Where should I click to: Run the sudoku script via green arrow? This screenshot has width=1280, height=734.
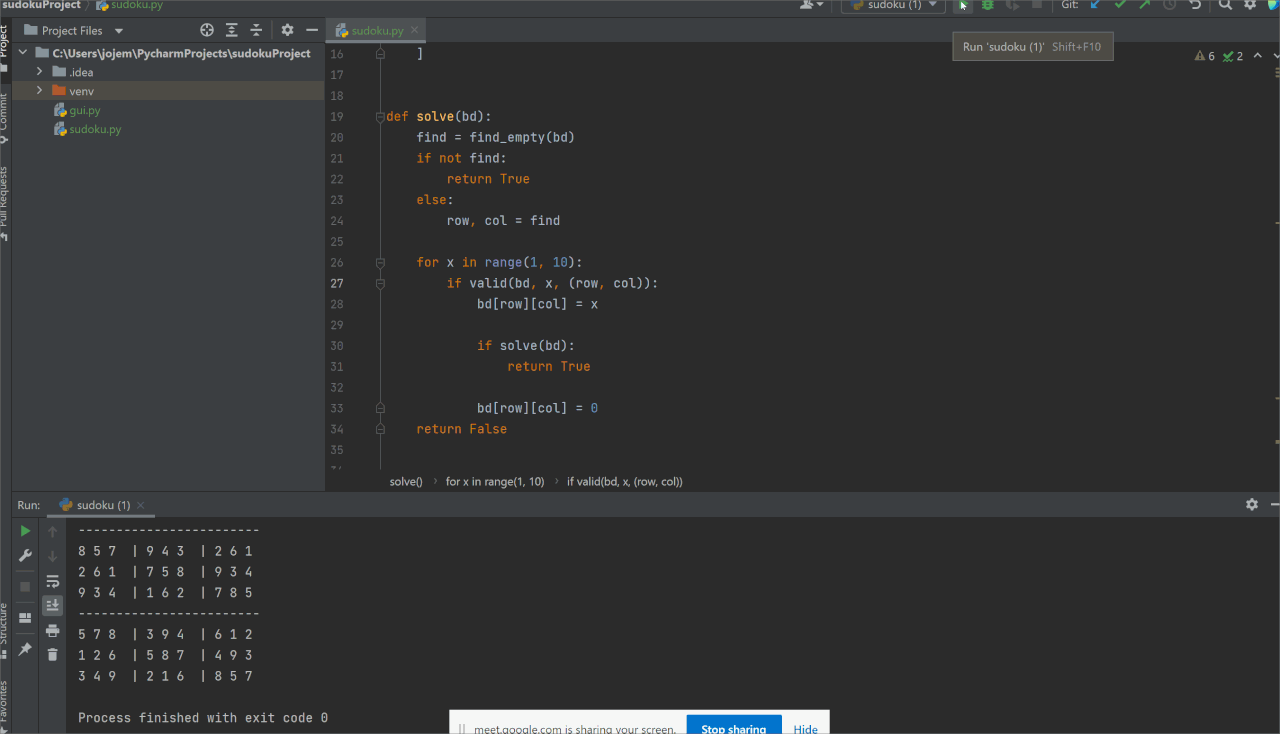pyautogui.click(x=963, y=6)
